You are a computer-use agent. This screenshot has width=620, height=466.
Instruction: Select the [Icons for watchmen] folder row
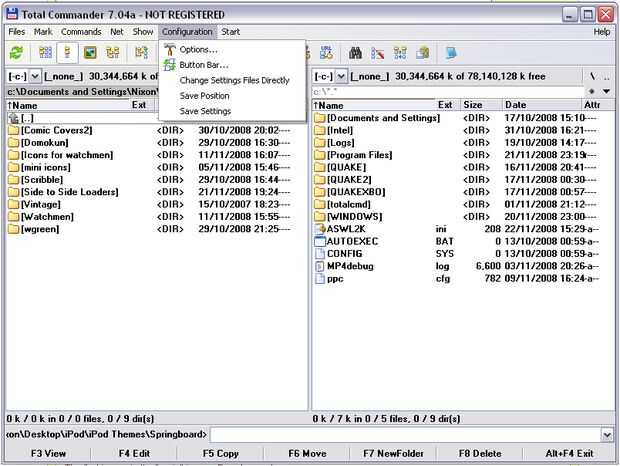click(x=157, y=155)
